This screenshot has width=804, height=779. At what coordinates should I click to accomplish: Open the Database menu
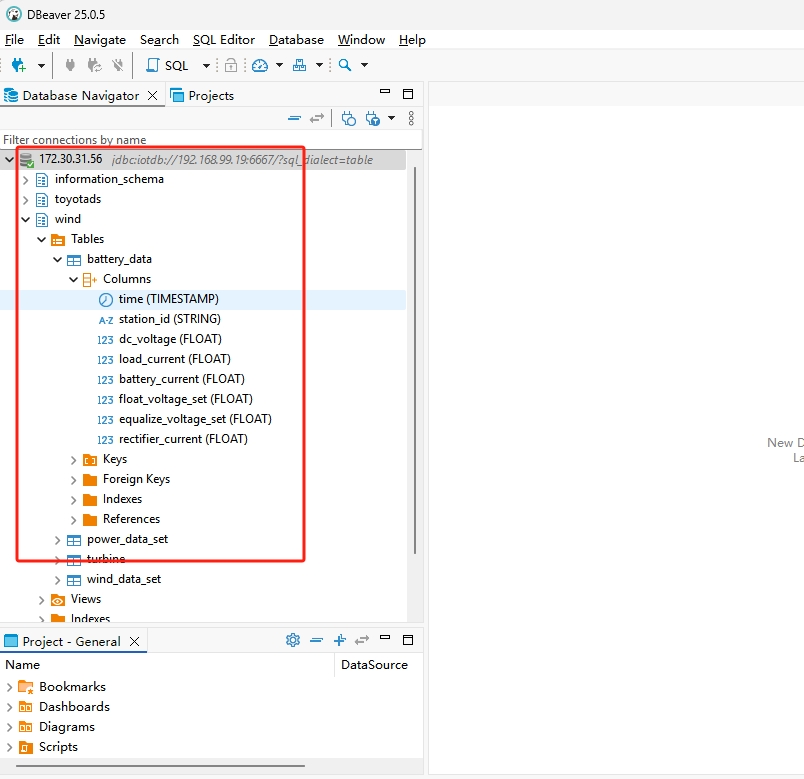point(296,40)
